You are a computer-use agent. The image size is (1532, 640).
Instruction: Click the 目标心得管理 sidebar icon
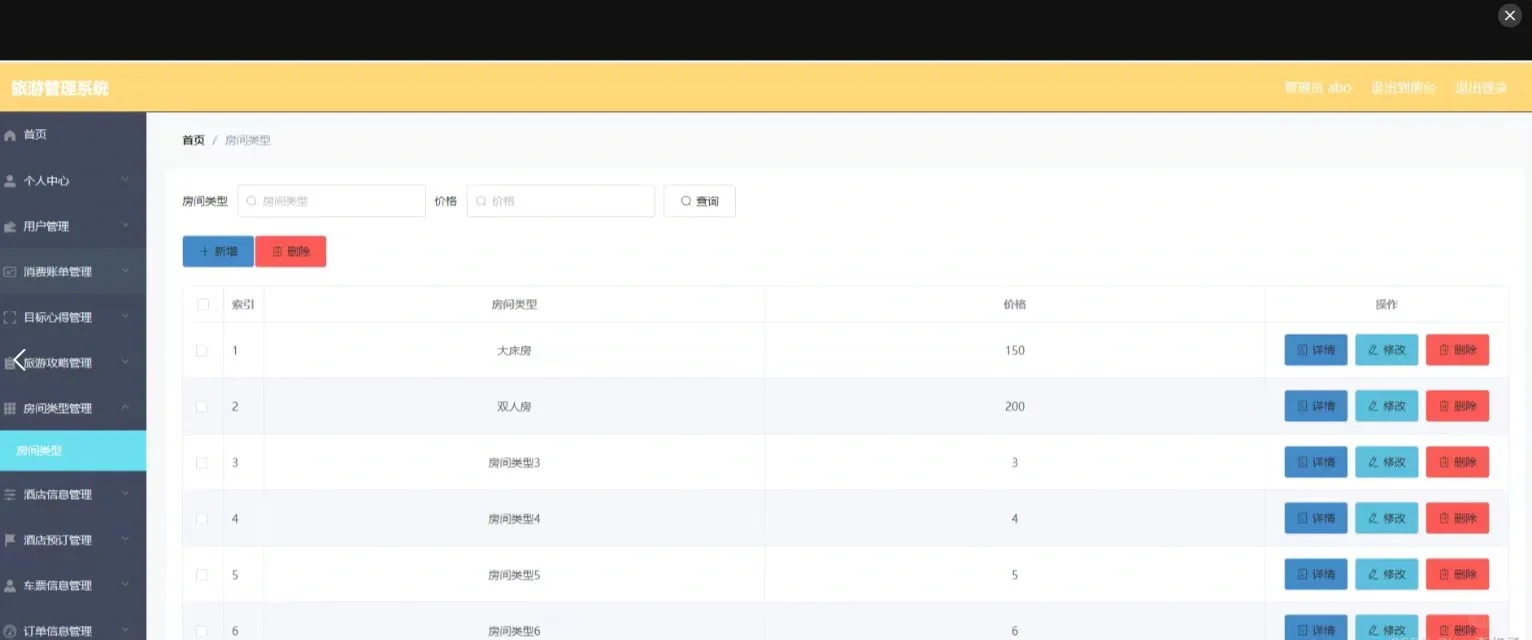click(10, 317)
